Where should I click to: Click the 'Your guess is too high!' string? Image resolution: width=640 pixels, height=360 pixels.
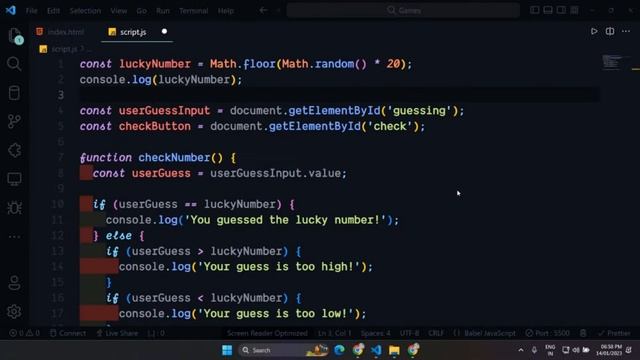pos(279,267)
